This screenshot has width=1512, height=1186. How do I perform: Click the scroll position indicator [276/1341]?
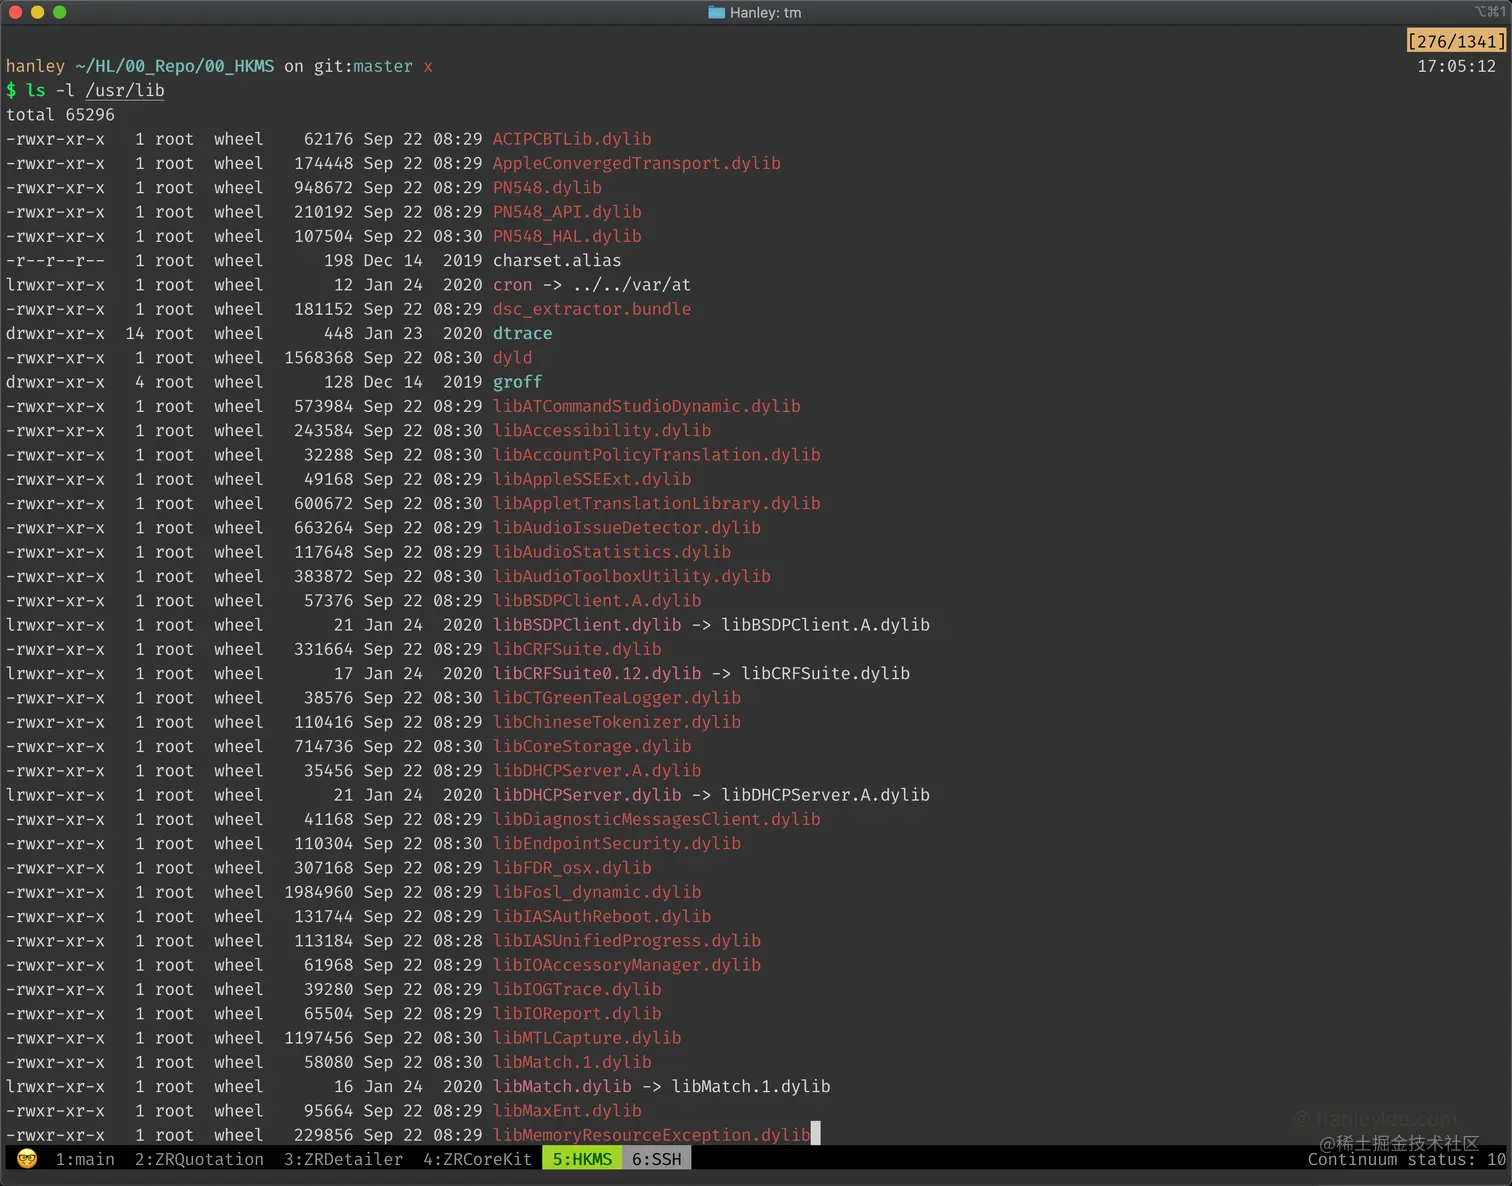point(1456,41)
